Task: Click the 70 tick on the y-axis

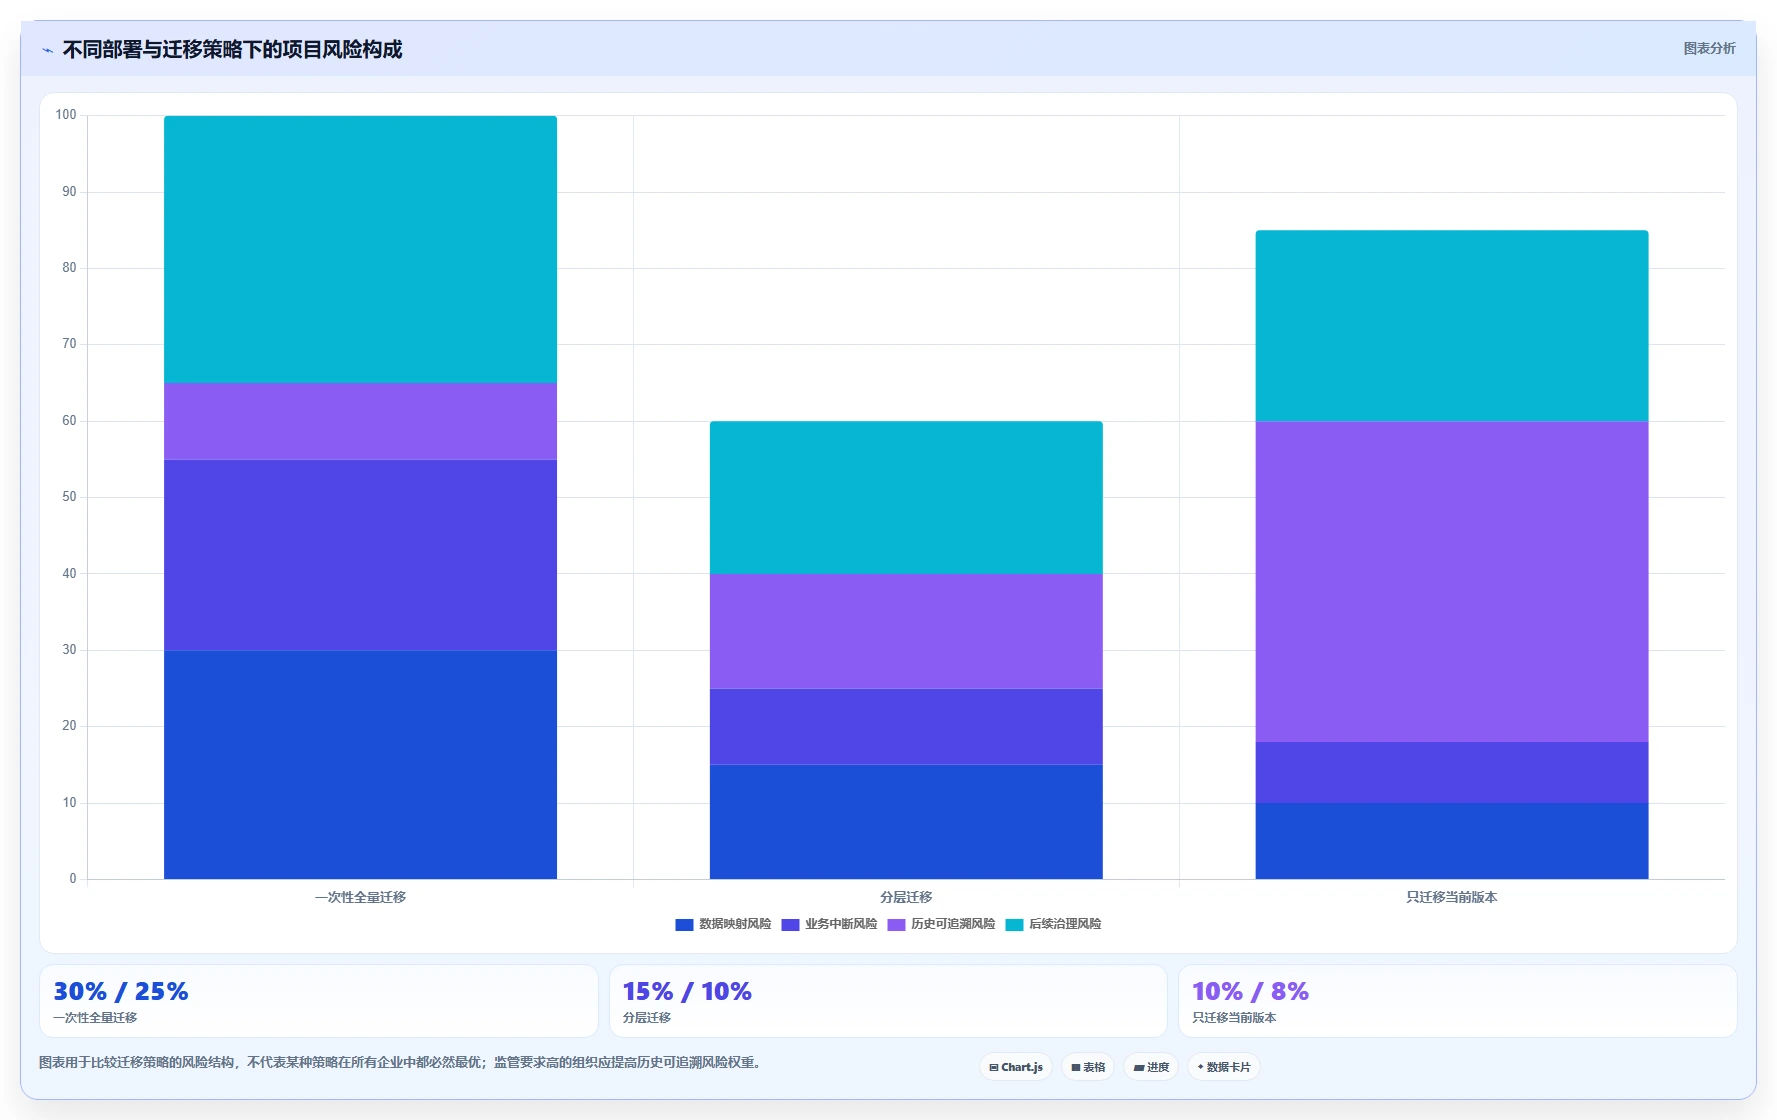Action: pos(69,344)
